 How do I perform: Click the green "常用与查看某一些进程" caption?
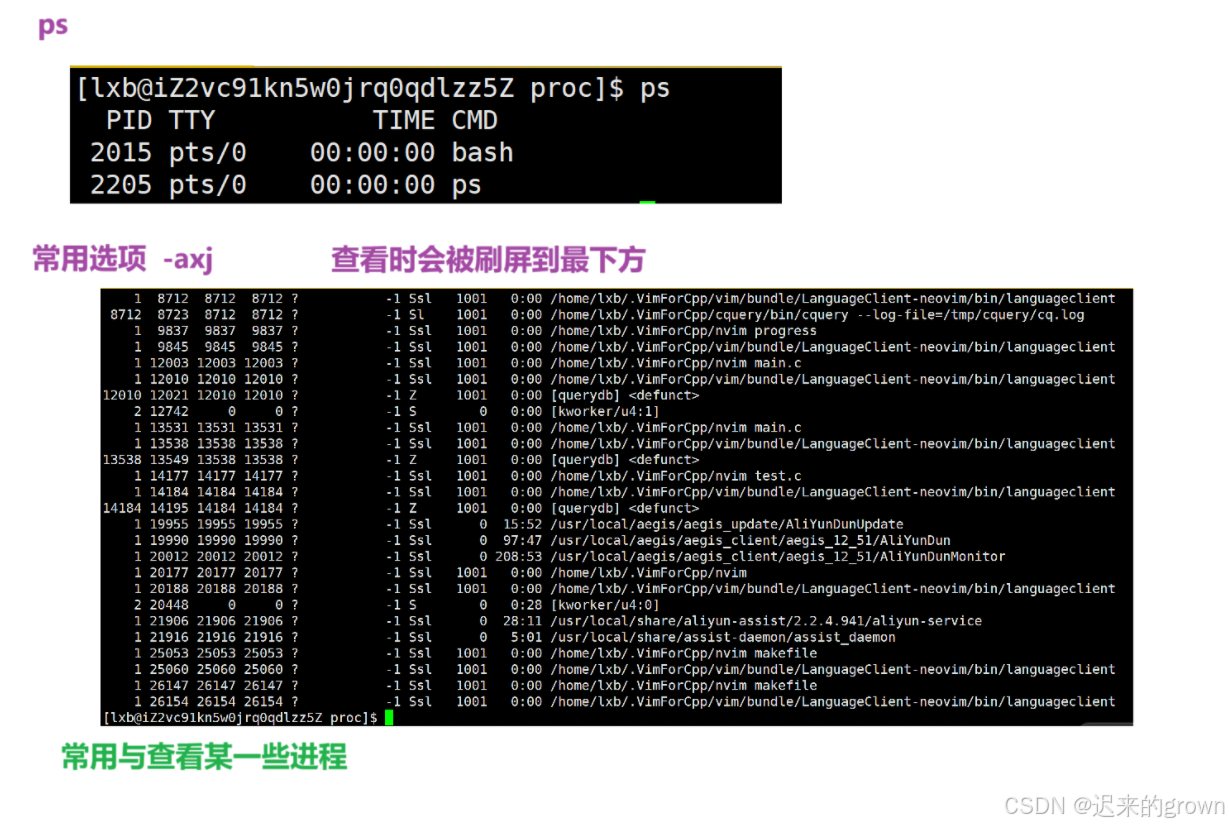coord(204,756)
